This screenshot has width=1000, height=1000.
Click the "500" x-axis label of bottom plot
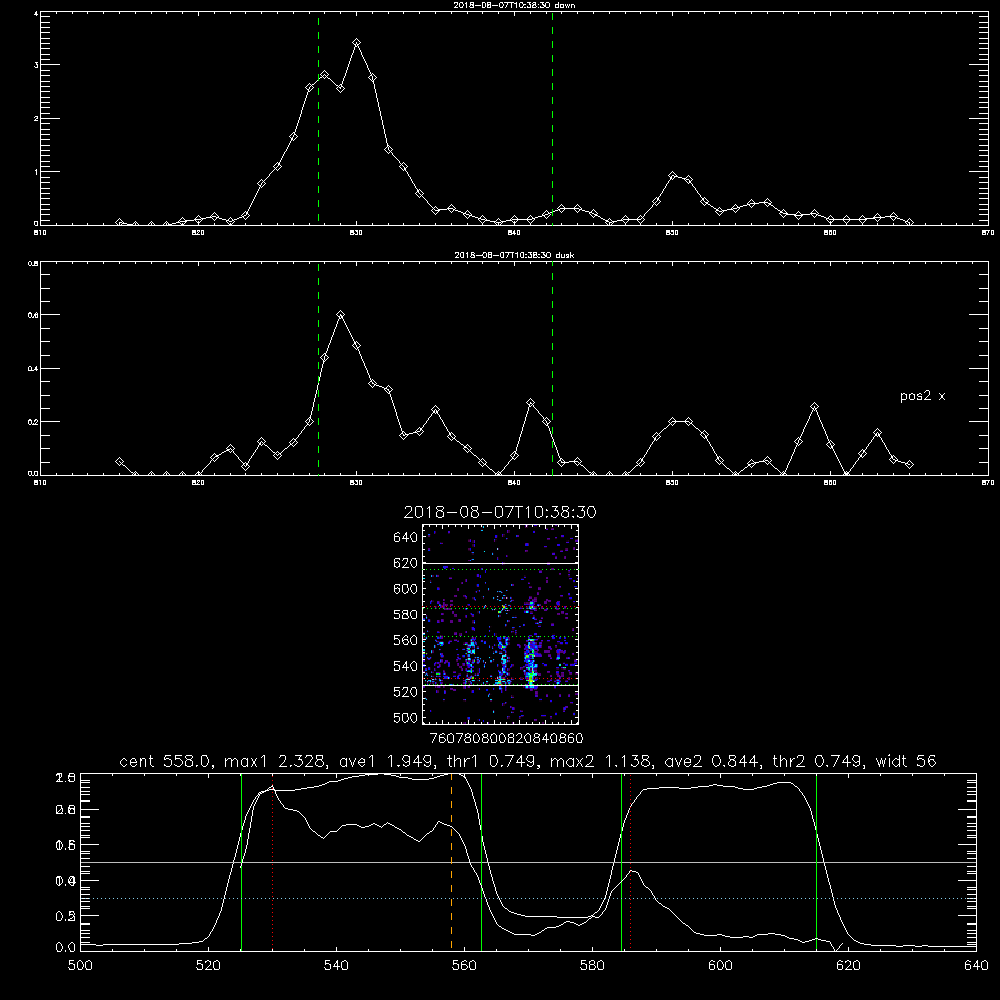point(80,966)
